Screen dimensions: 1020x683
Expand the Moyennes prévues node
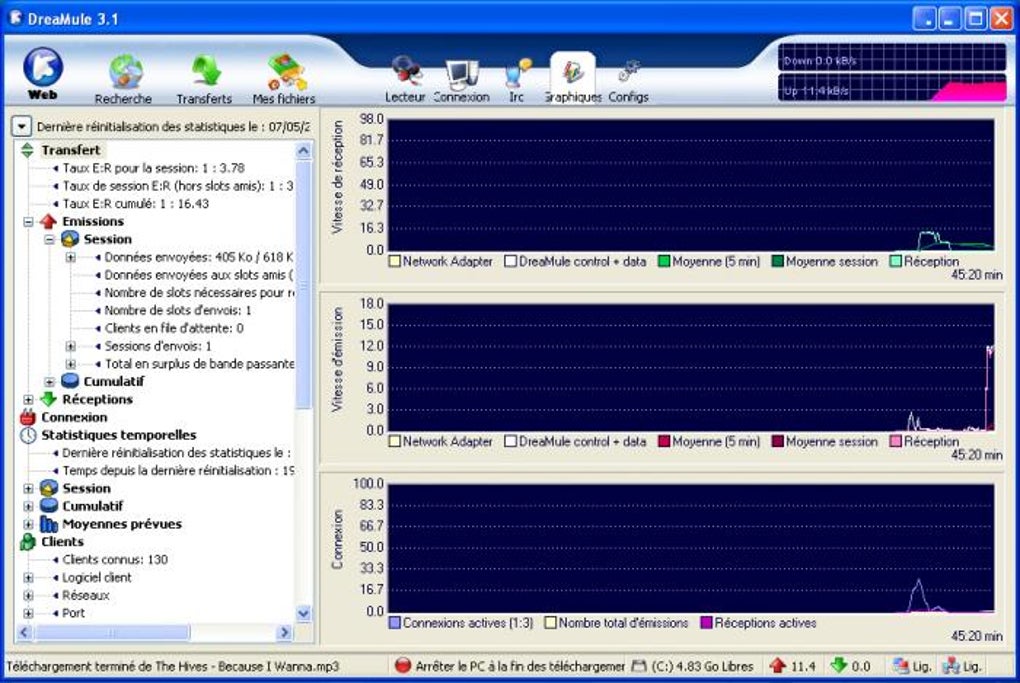pyautogui.click(x=28, y=524)
